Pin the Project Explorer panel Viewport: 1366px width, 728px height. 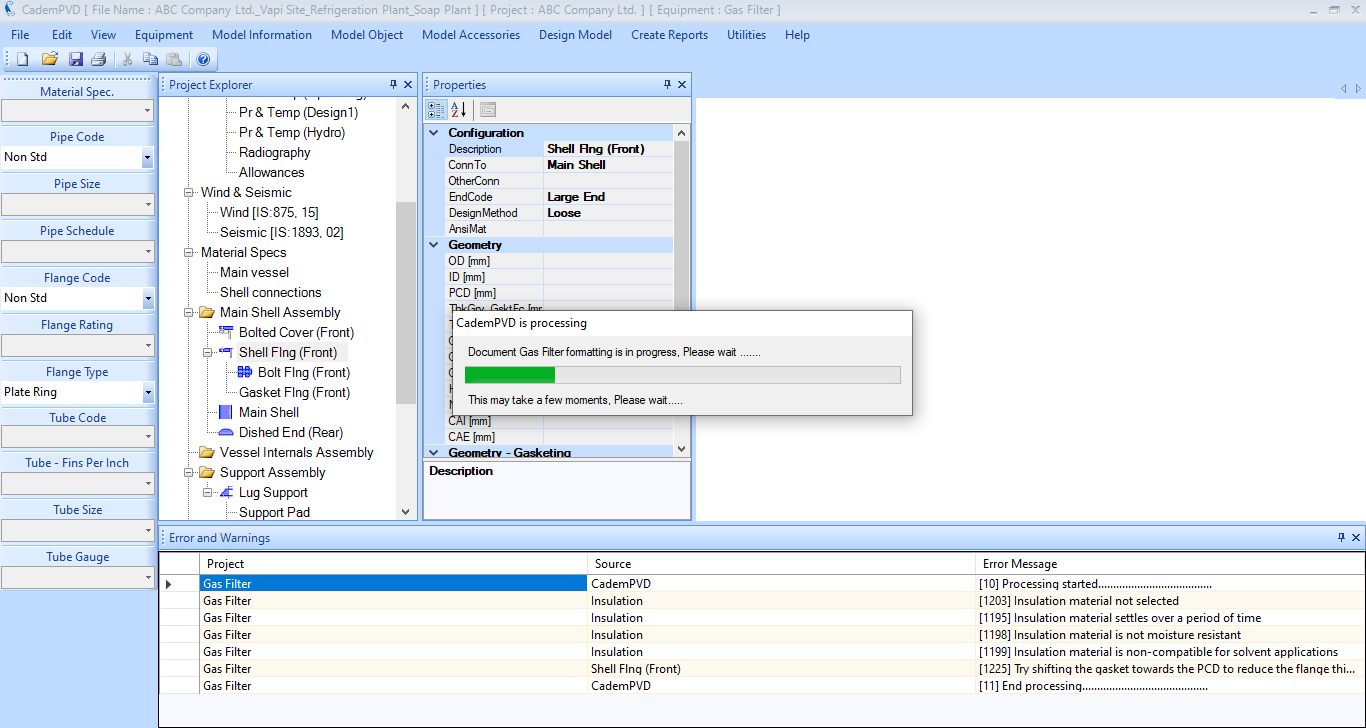tap(393, 85)
